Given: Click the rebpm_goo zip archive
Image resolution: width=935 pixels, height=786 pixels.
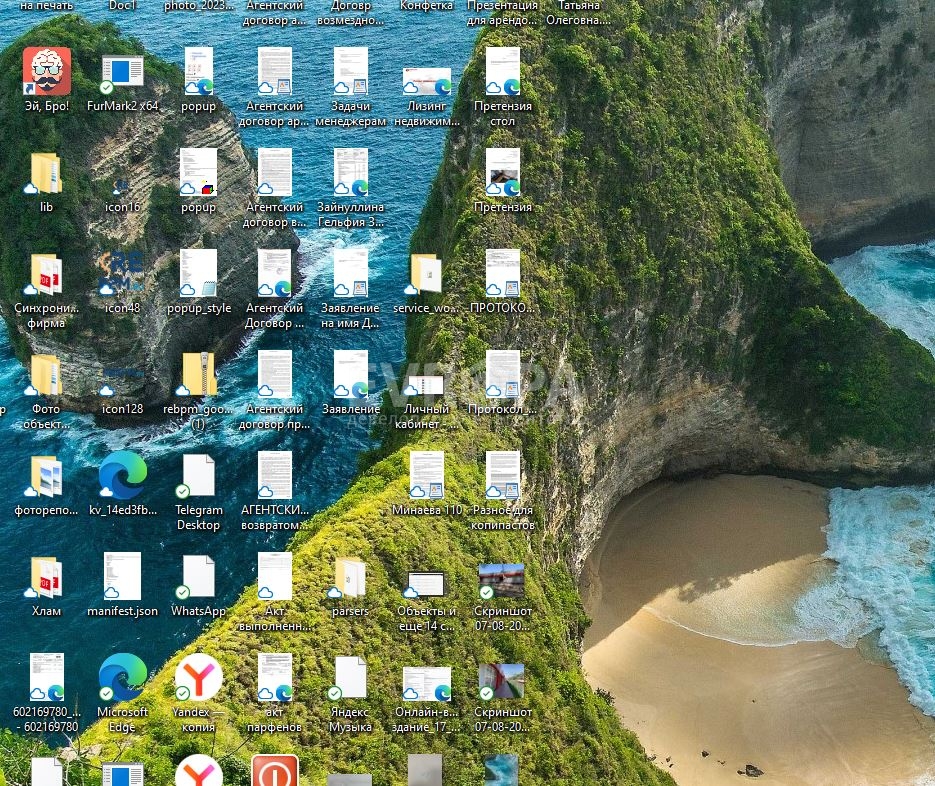Looking at the screenshot, I should pyautogui.click(x=198, y=375).
